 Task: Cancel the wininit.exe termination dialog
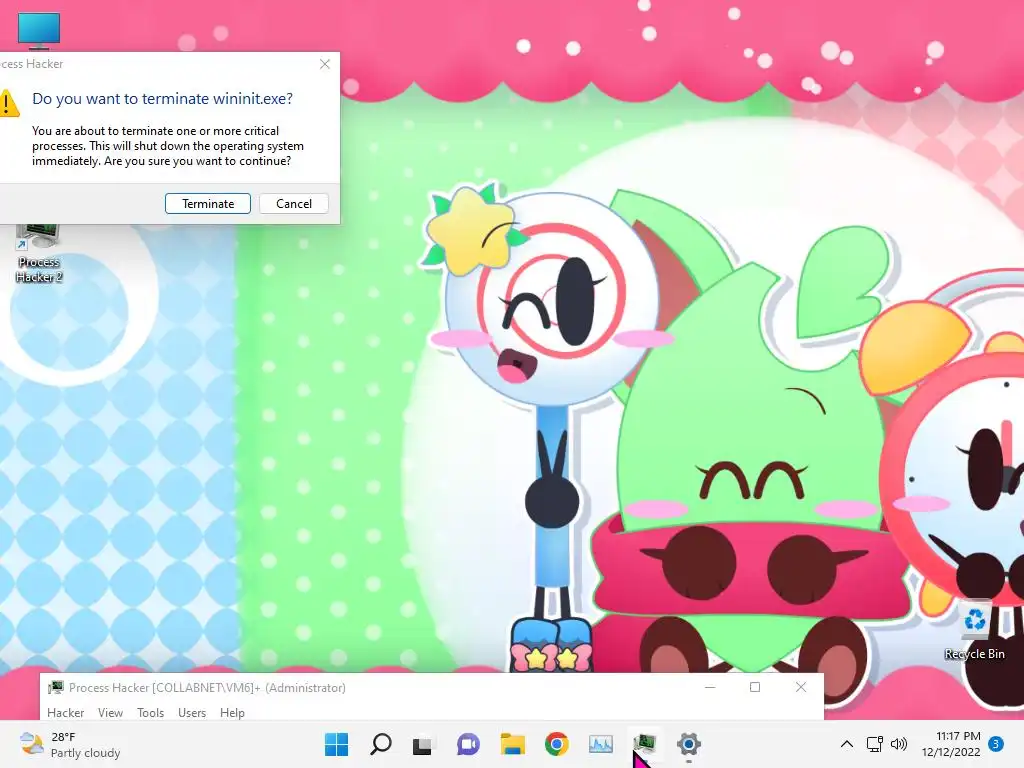pyautogui.click(x=294, y=204)
